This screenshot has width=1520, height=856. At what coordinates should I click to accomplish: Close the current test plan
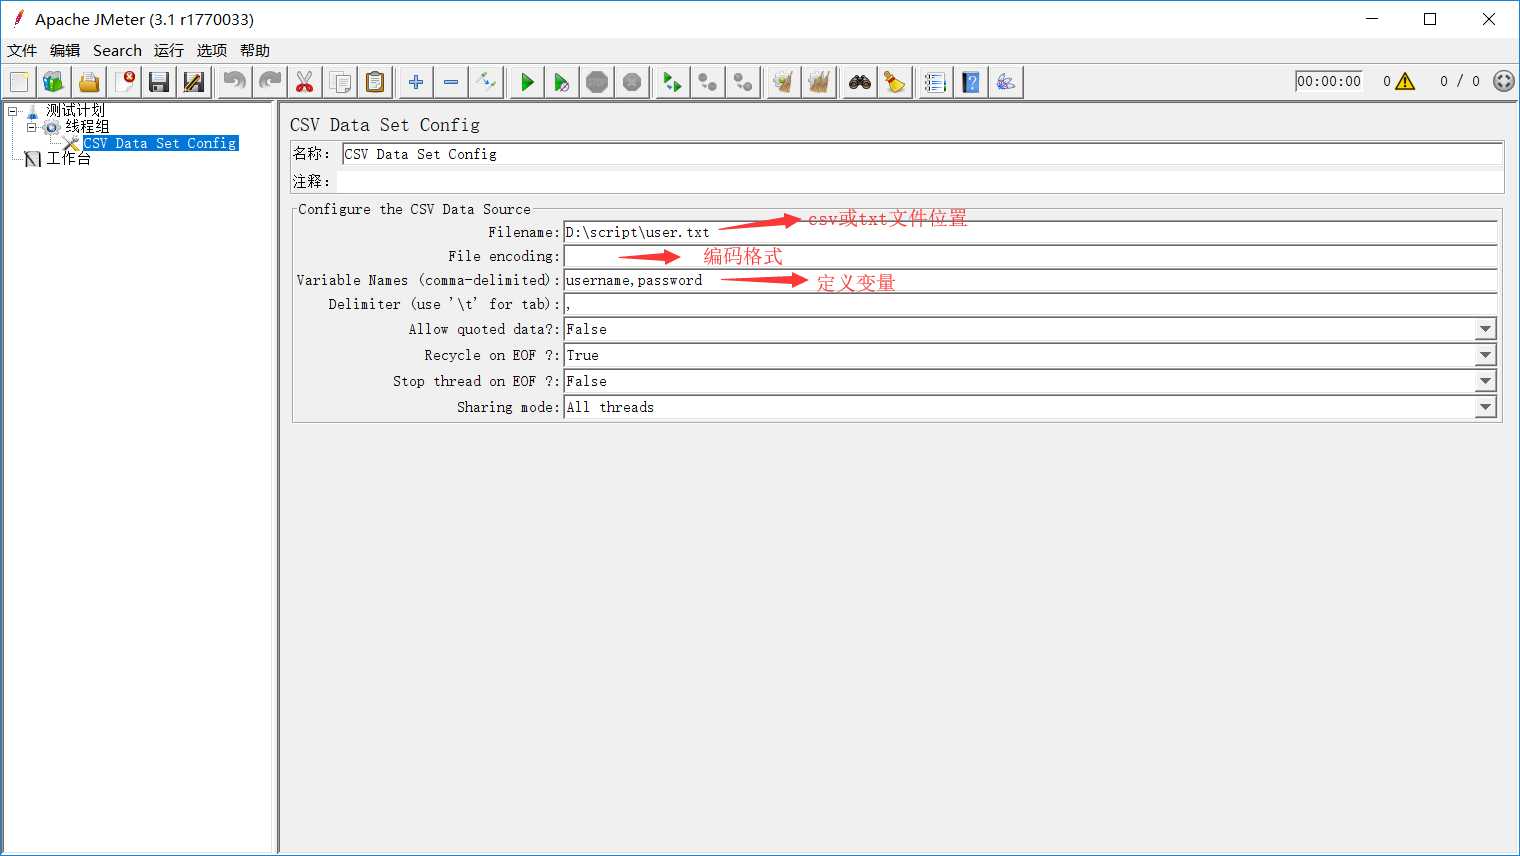tap(124, 82)
